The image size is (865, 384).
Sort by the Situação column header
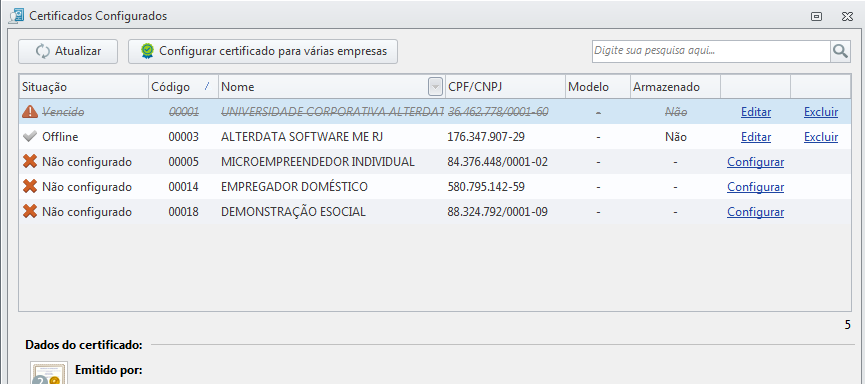(x=84, y=87)
